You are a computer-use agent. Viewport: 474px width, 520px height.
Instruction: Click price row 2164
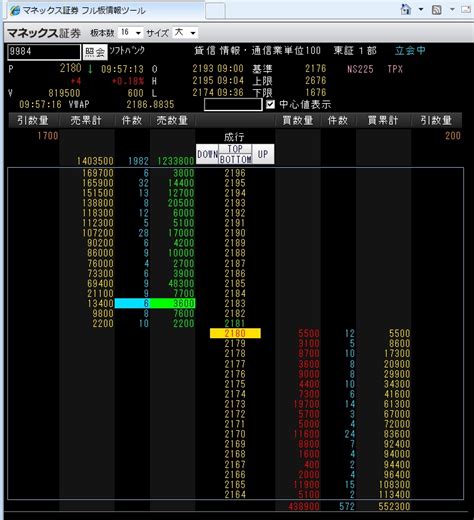pyautogui.click(x=235, y=494)
